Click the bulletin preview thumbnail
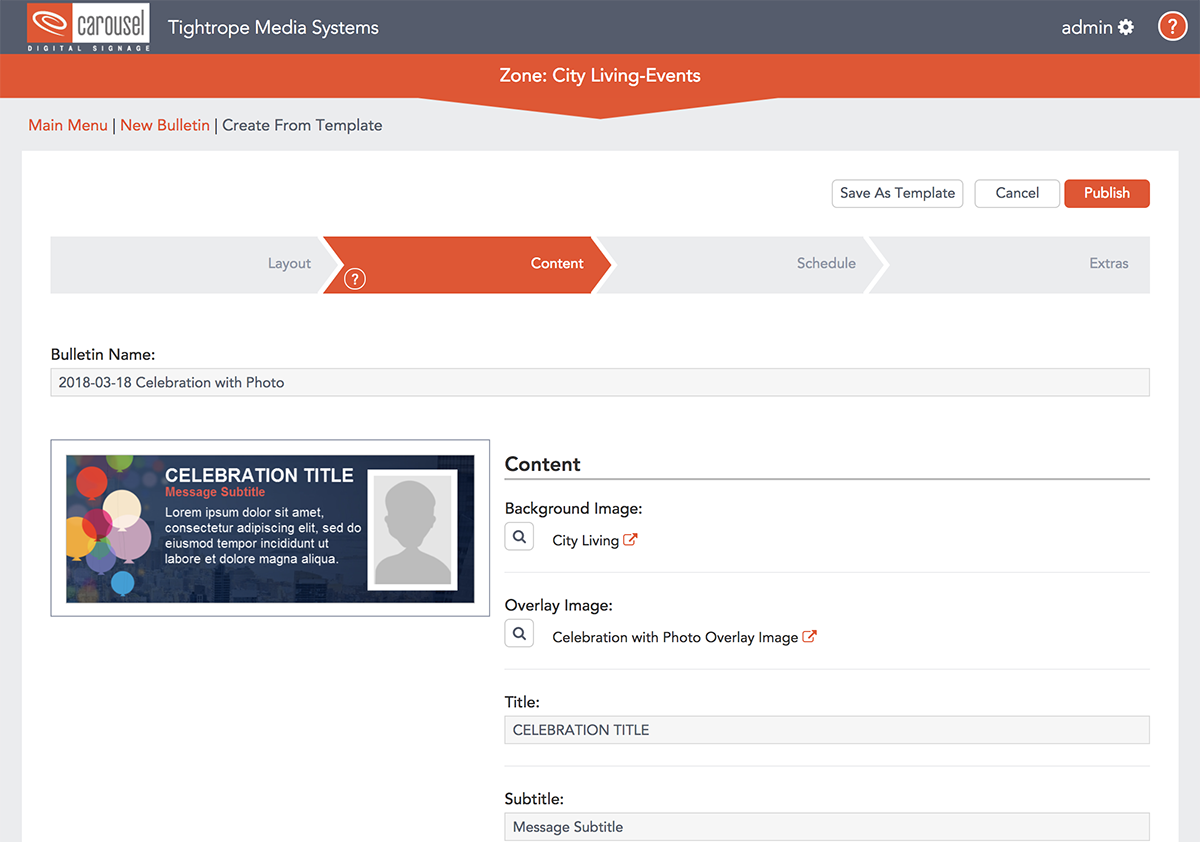 [x=270, y=528]
